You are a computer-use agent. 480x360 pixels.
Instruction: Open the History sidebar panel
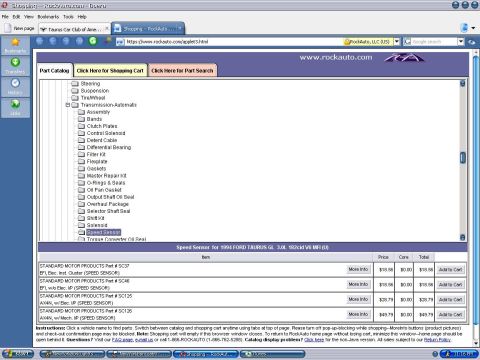click(15, 87)
